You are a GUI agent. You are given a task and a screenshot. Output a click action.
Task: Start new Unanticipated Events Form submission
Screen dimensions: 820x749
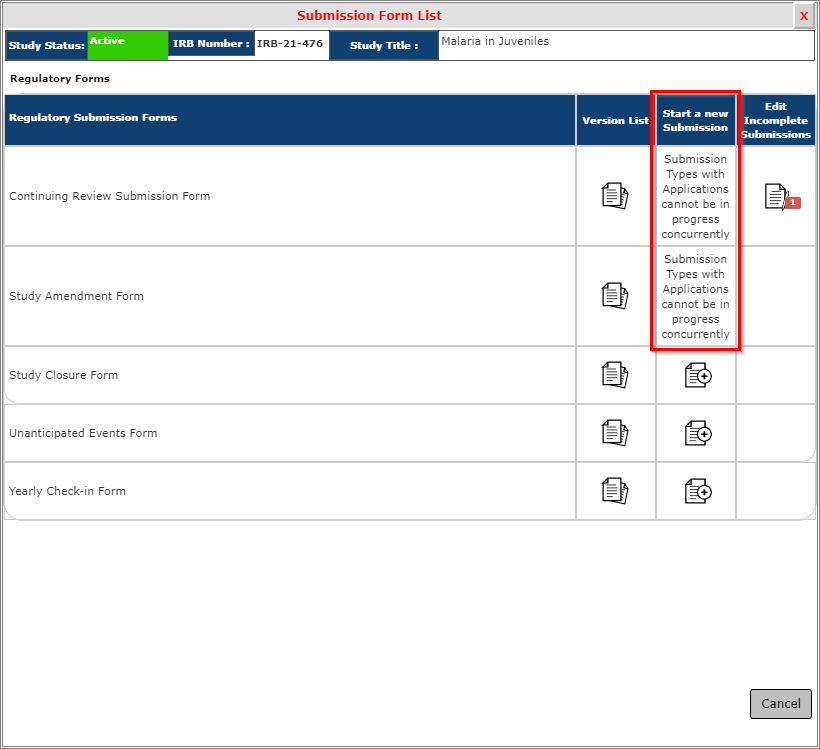(698, 433)
